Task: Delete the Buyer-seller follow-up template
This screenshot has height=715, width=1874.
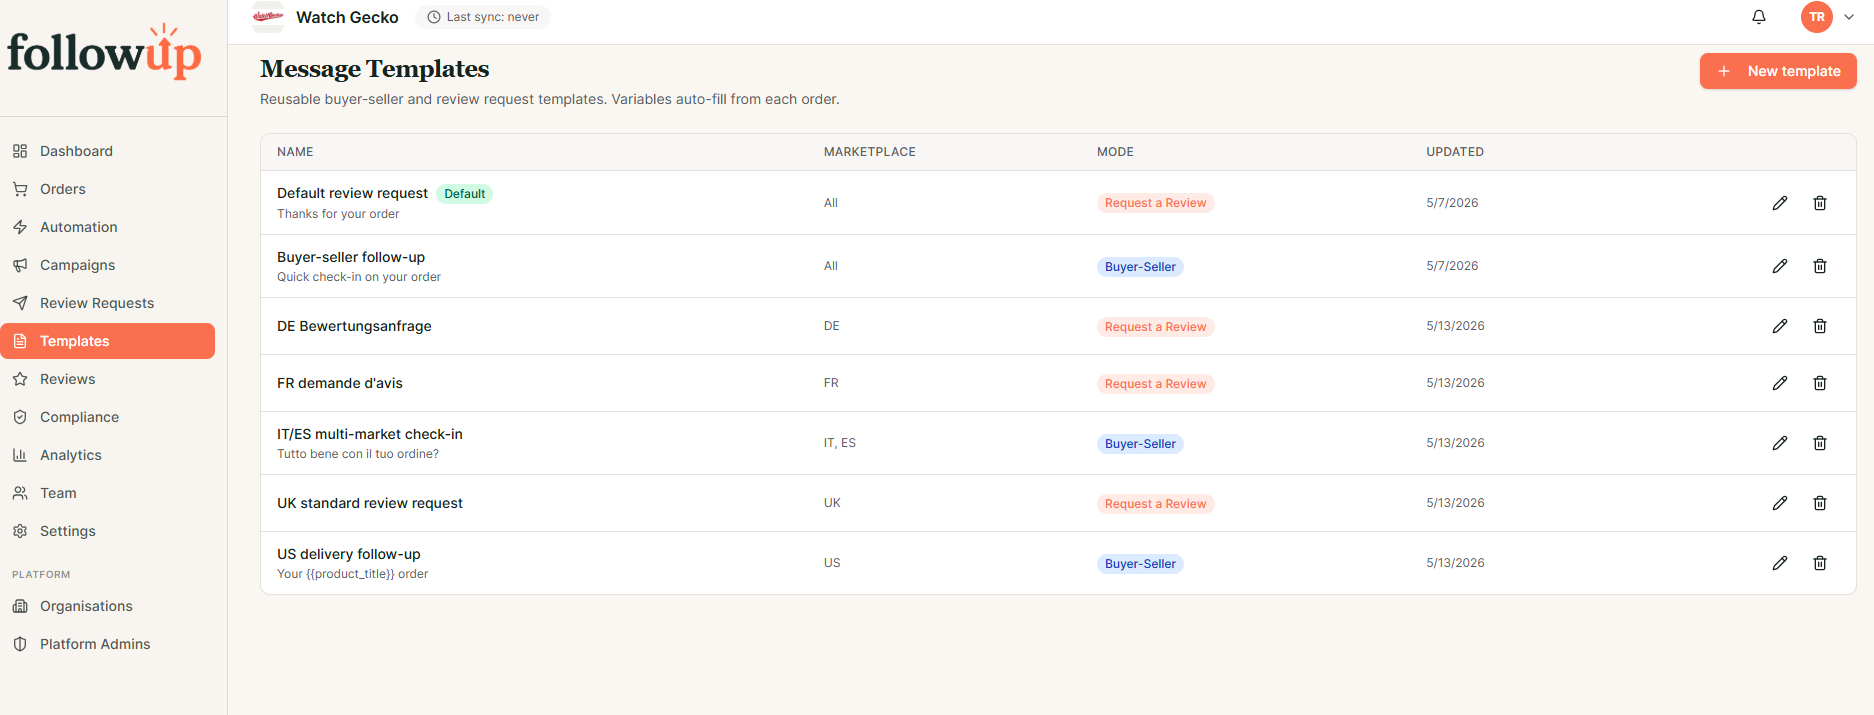Action: [x=1820, y=266]
